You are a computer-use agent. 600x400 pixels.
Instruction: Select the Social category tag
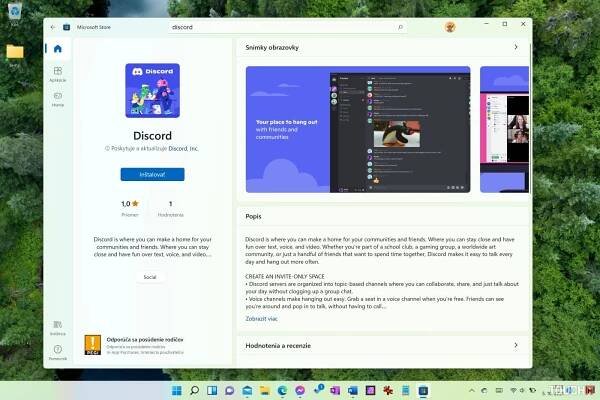pyautogui.click(x=152, y=277)
